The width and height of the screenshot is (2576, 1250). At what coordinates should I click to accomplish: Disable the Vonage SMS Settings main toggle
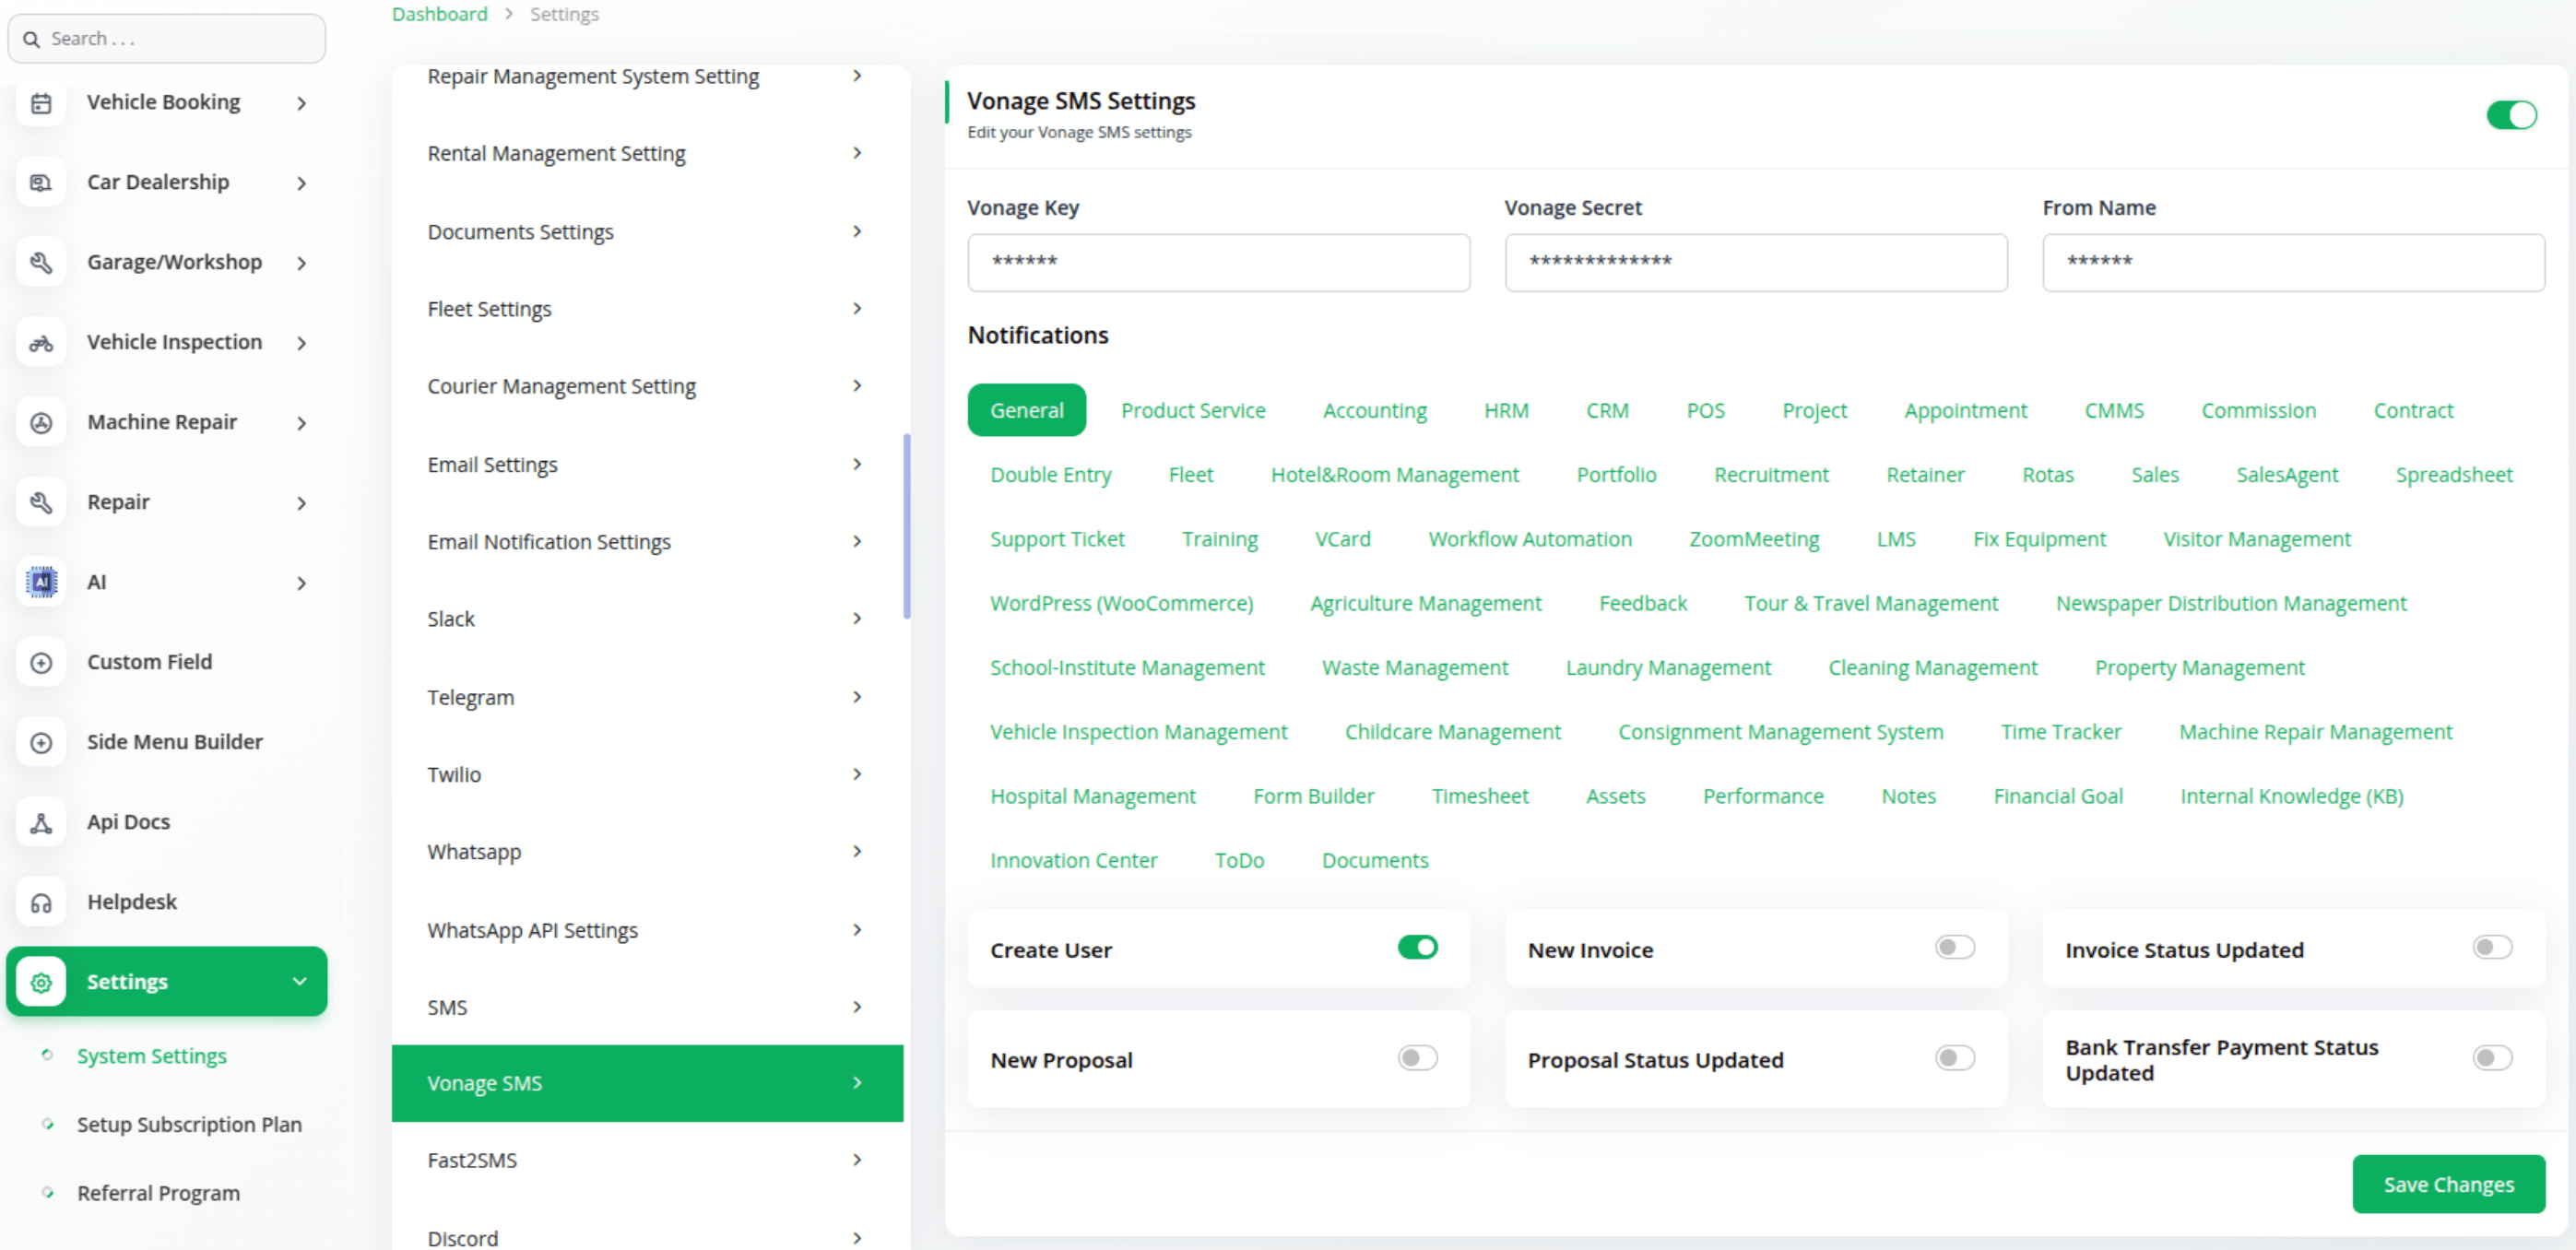(2511, 115)
